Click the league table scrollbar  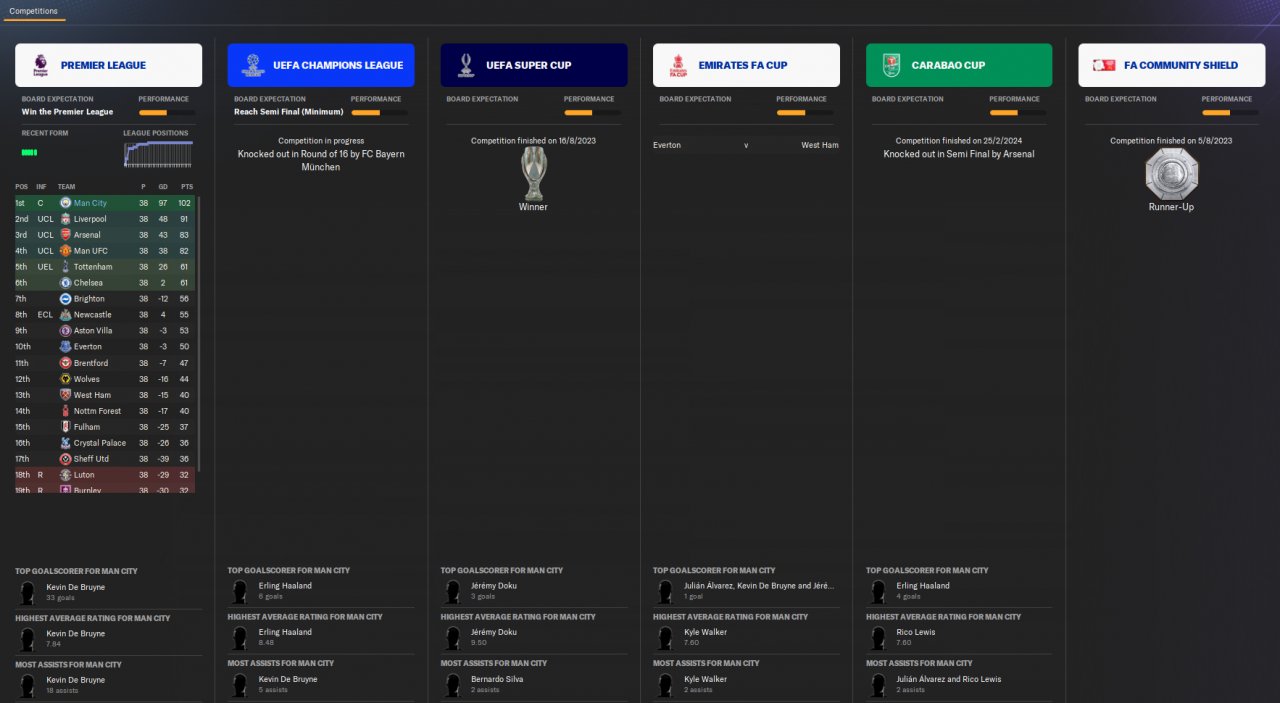pos(199,335)
